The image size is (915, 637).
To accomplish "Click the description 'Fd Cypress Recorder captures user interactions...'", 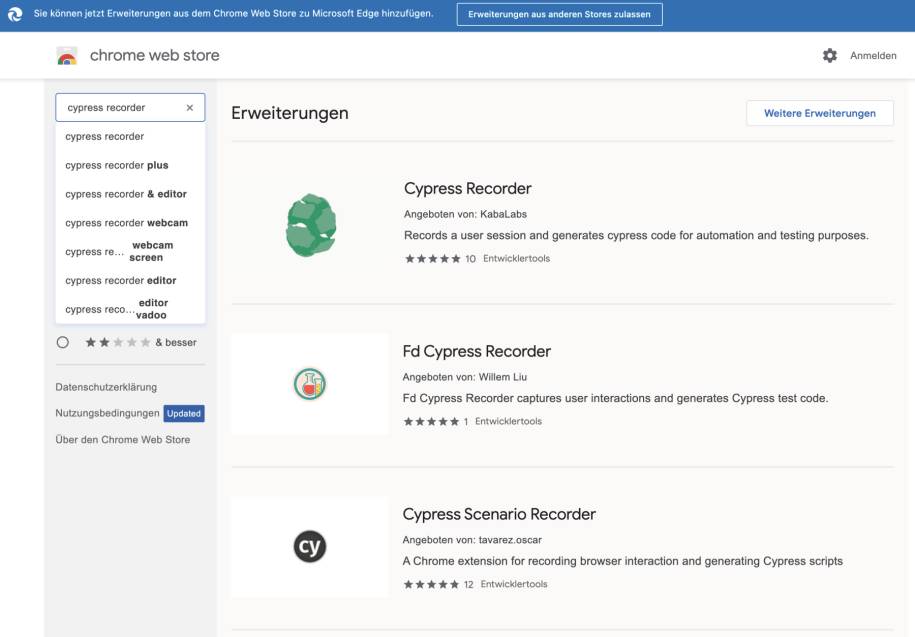I will 615,398.
